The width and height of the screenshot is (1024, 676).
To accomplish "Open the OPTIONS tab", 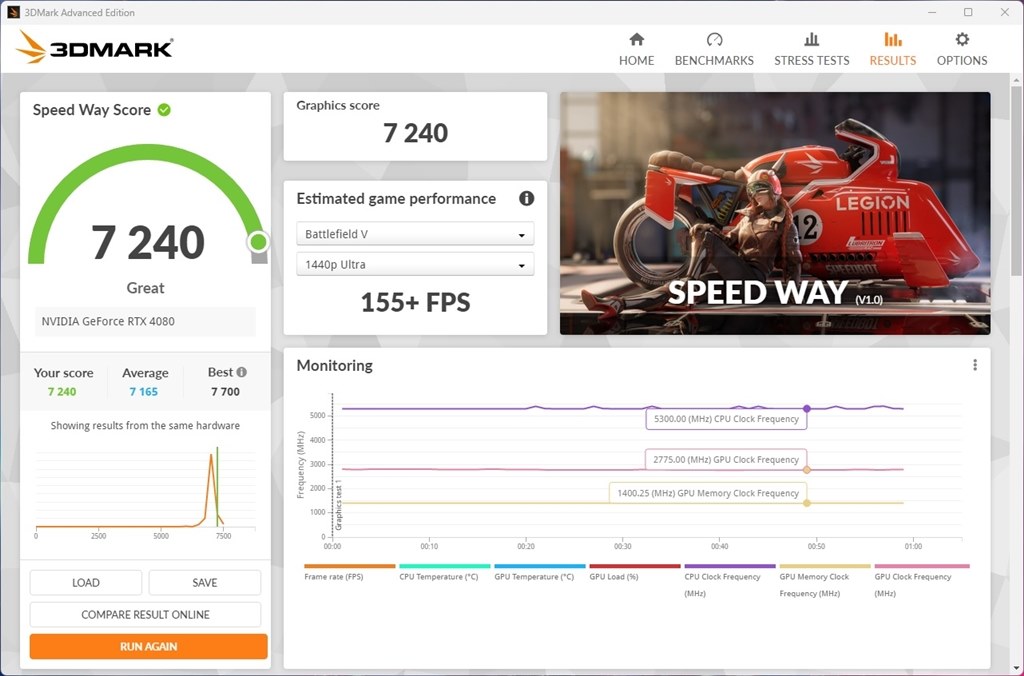I will 962,50.
